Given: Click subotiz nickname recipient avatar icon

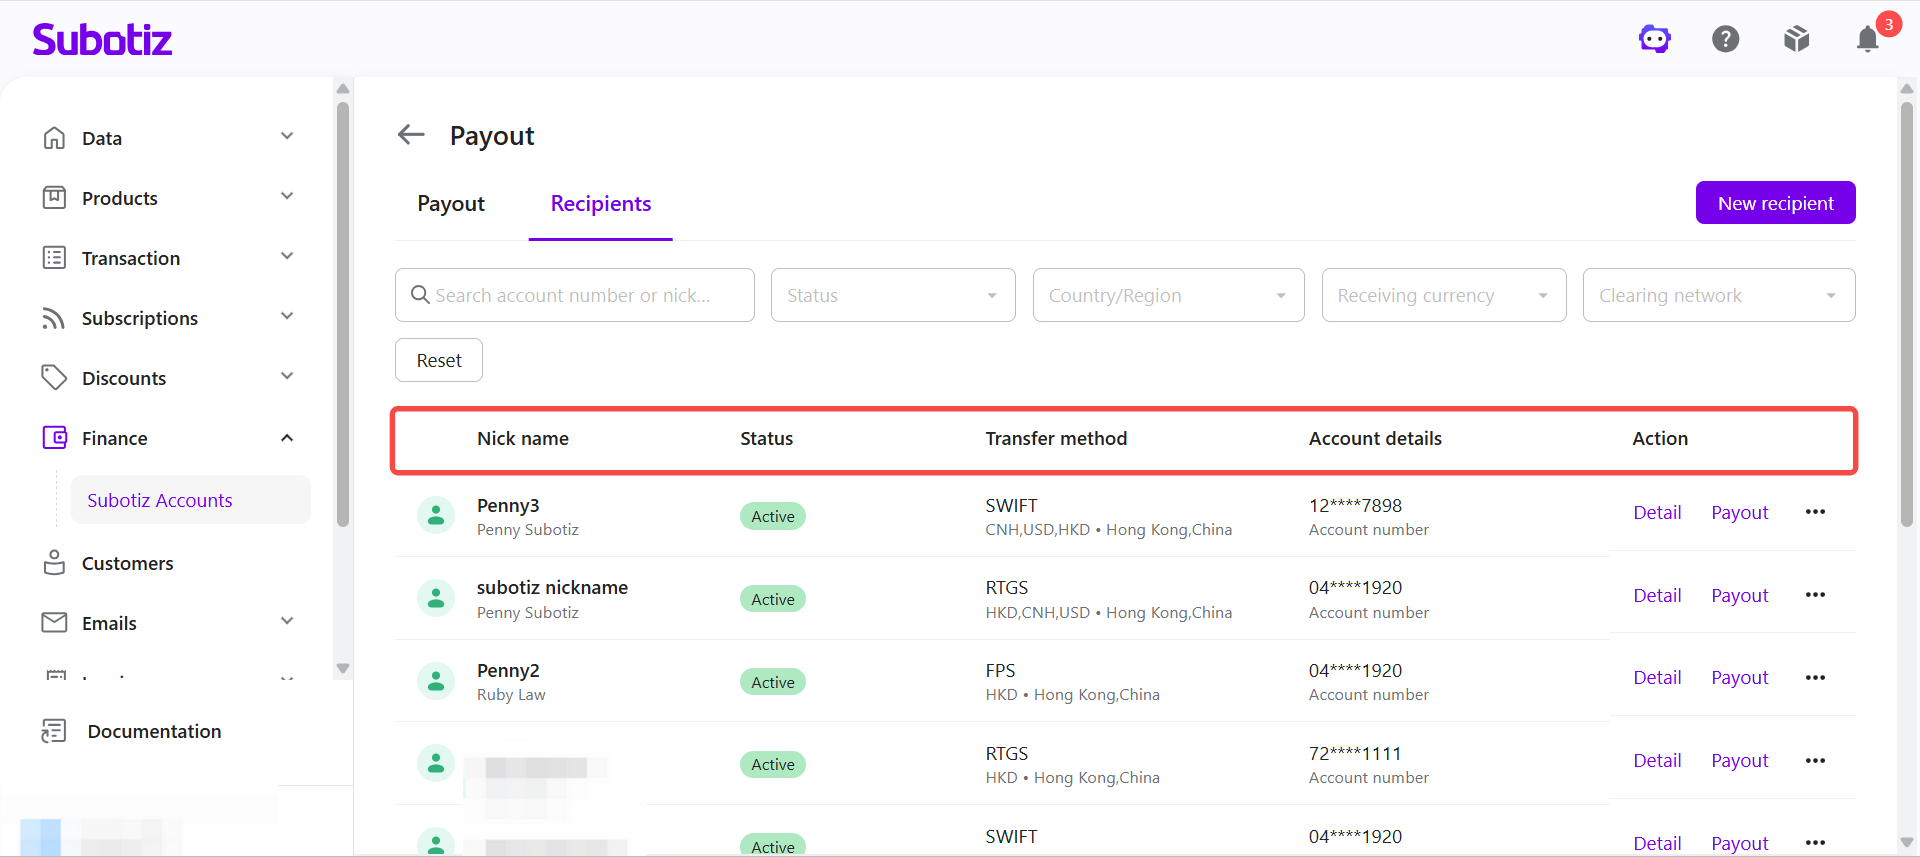Looking at the screenshot, I should 436,599.
